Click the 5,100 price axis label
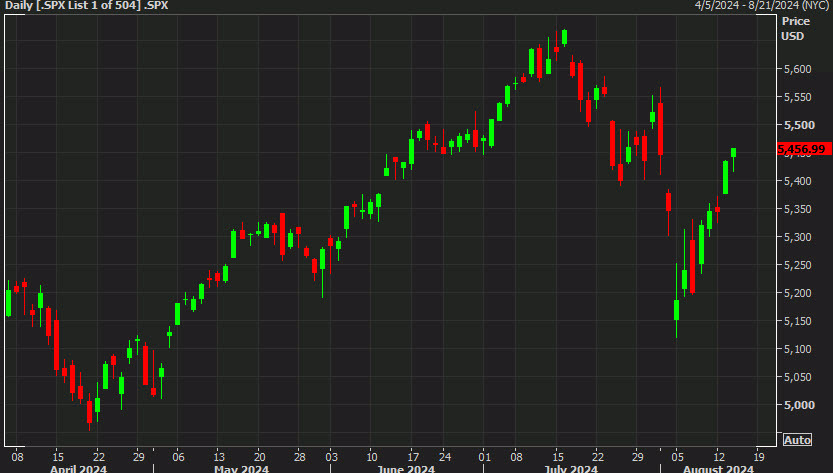Viewport: 833px width, 473px height. pos(798,349)
